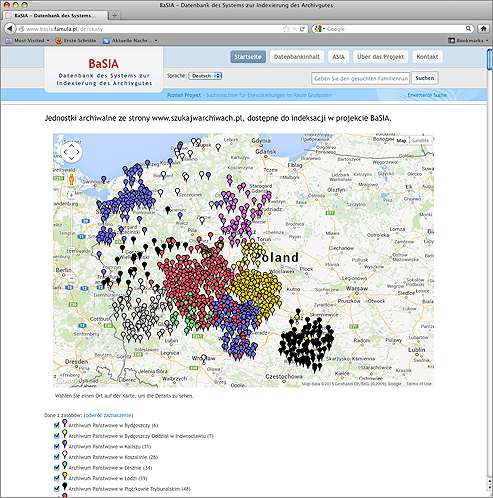Click the Firefox icon beside Erste Schritte

59,40
